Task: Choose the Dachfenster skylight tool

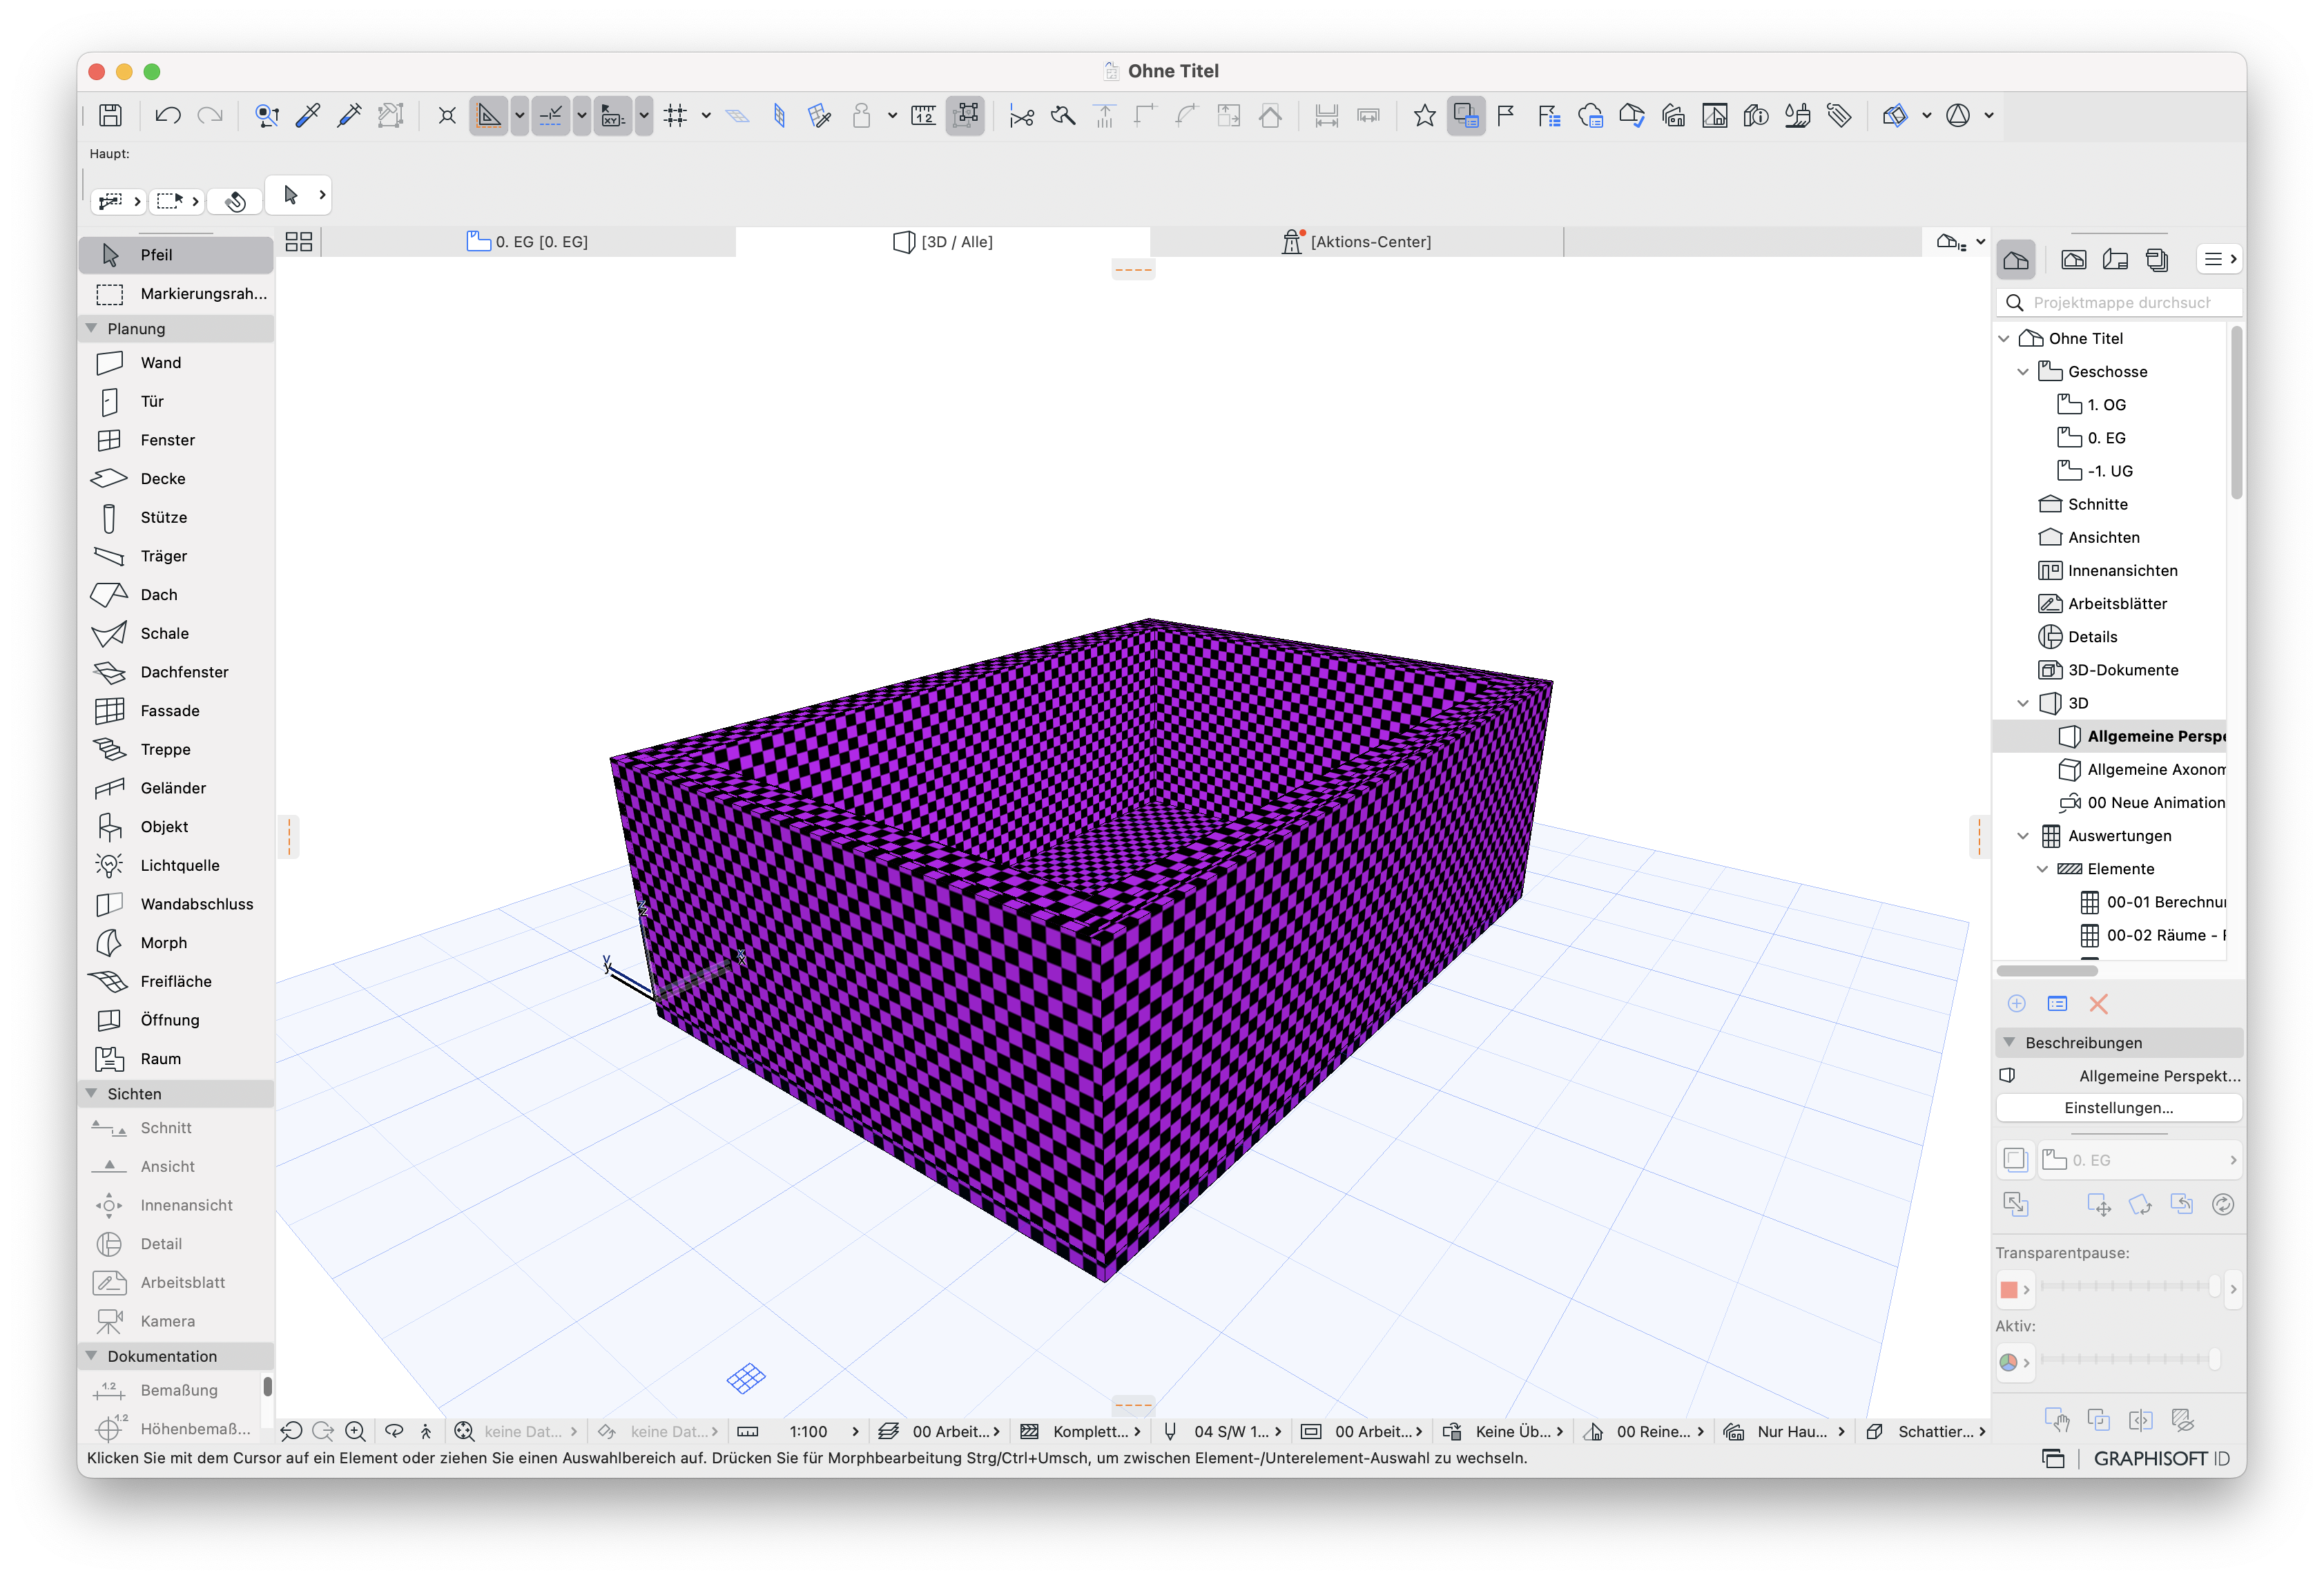Action: pos(176,672)
